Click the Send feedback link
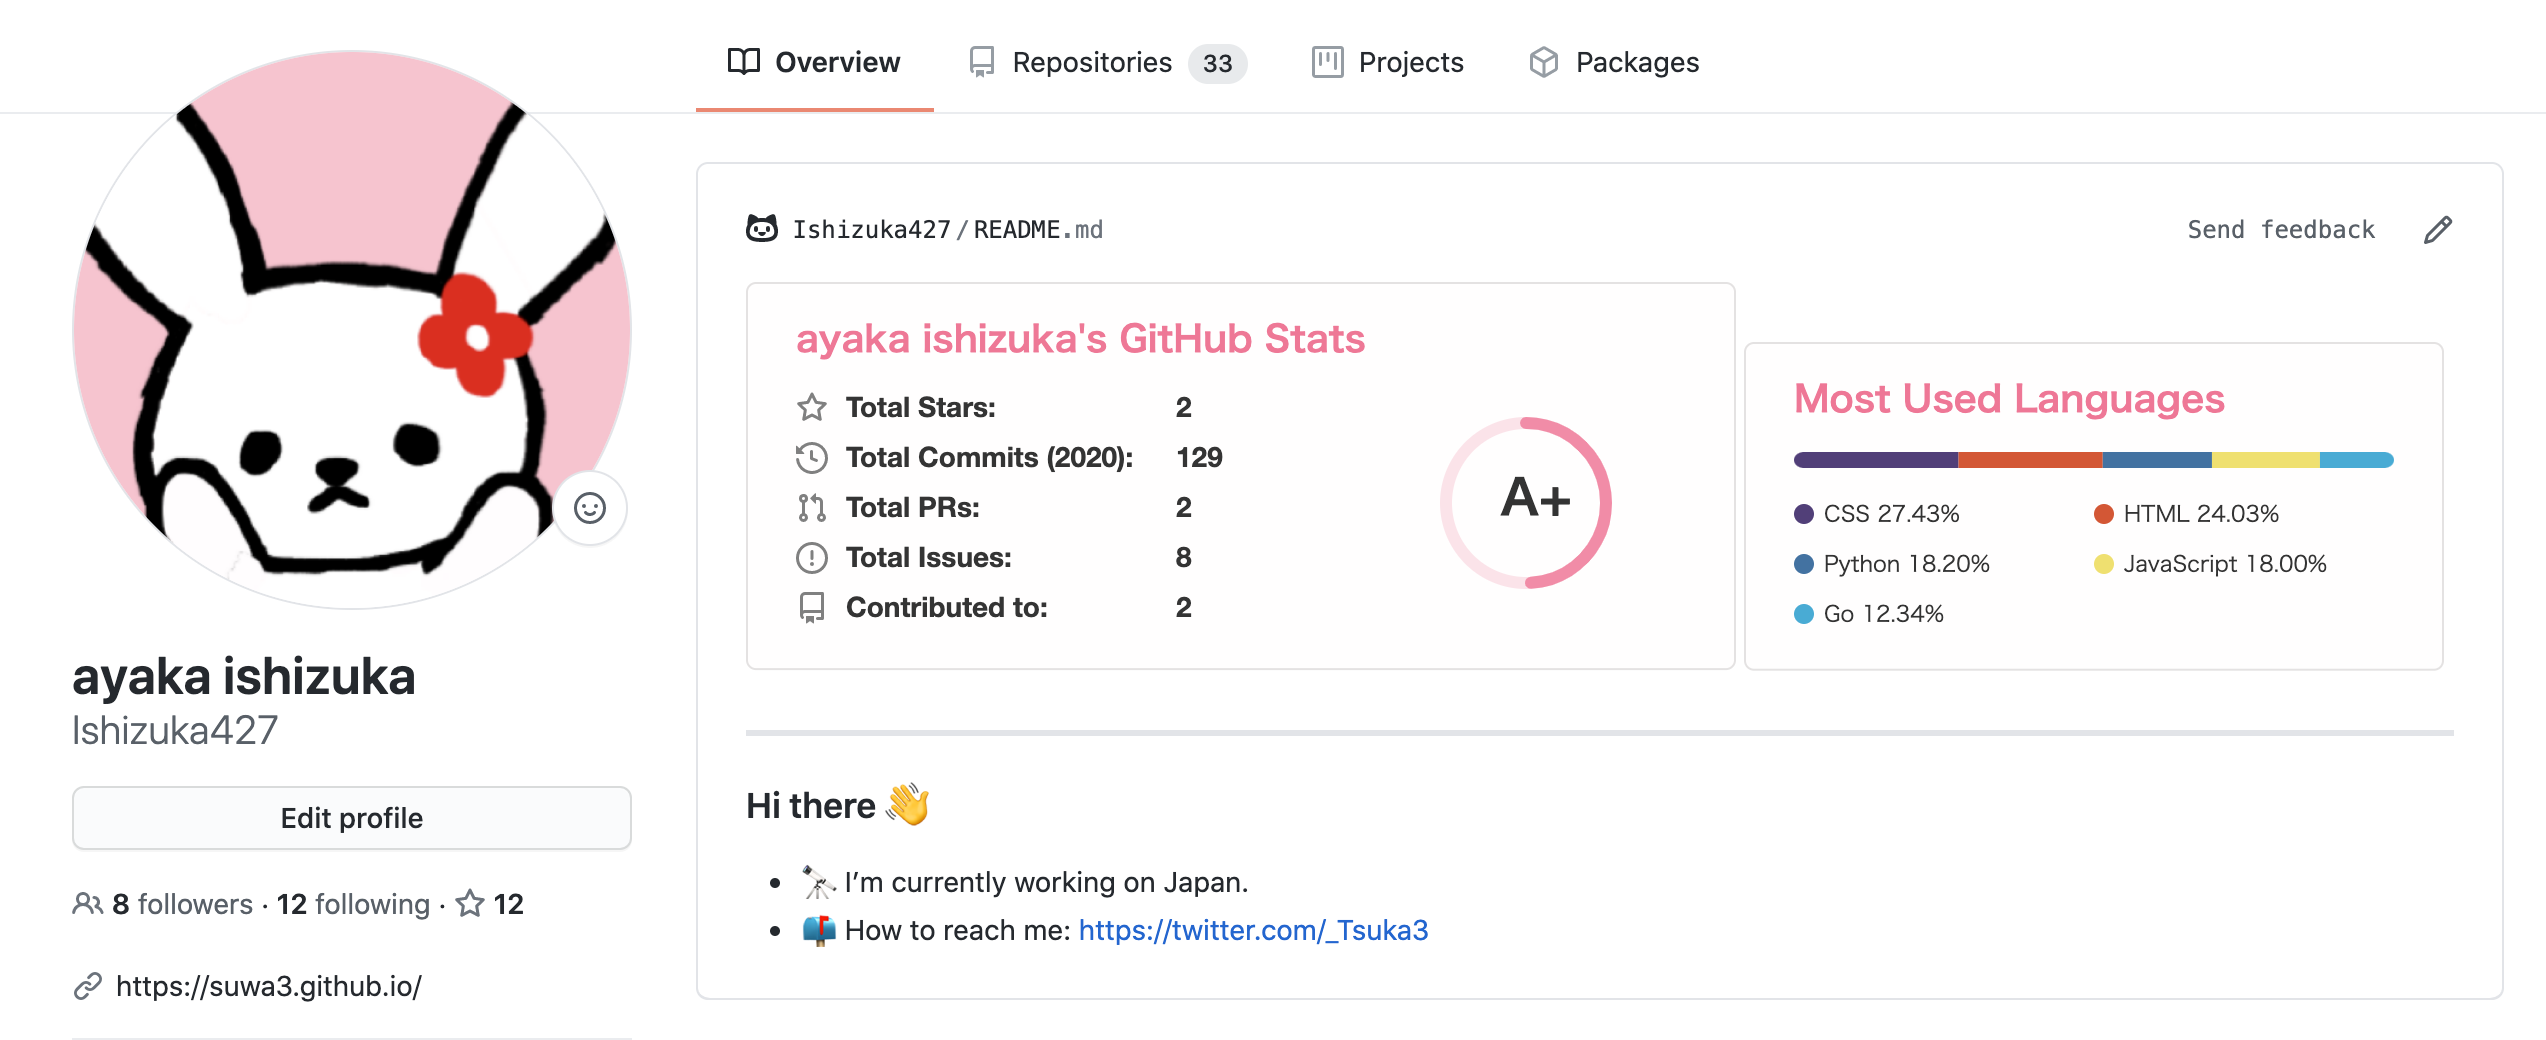 2280,230
